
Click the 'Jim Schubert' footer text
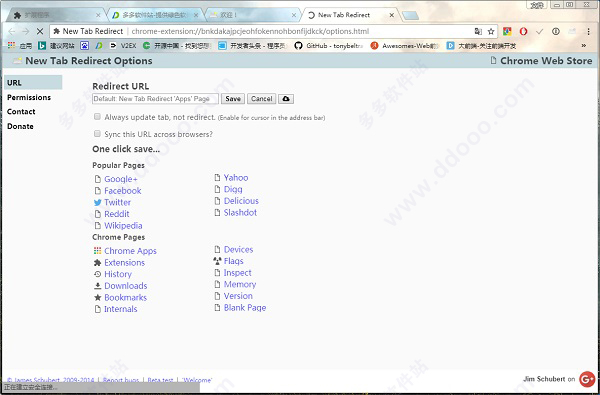(x=544, y=379)
